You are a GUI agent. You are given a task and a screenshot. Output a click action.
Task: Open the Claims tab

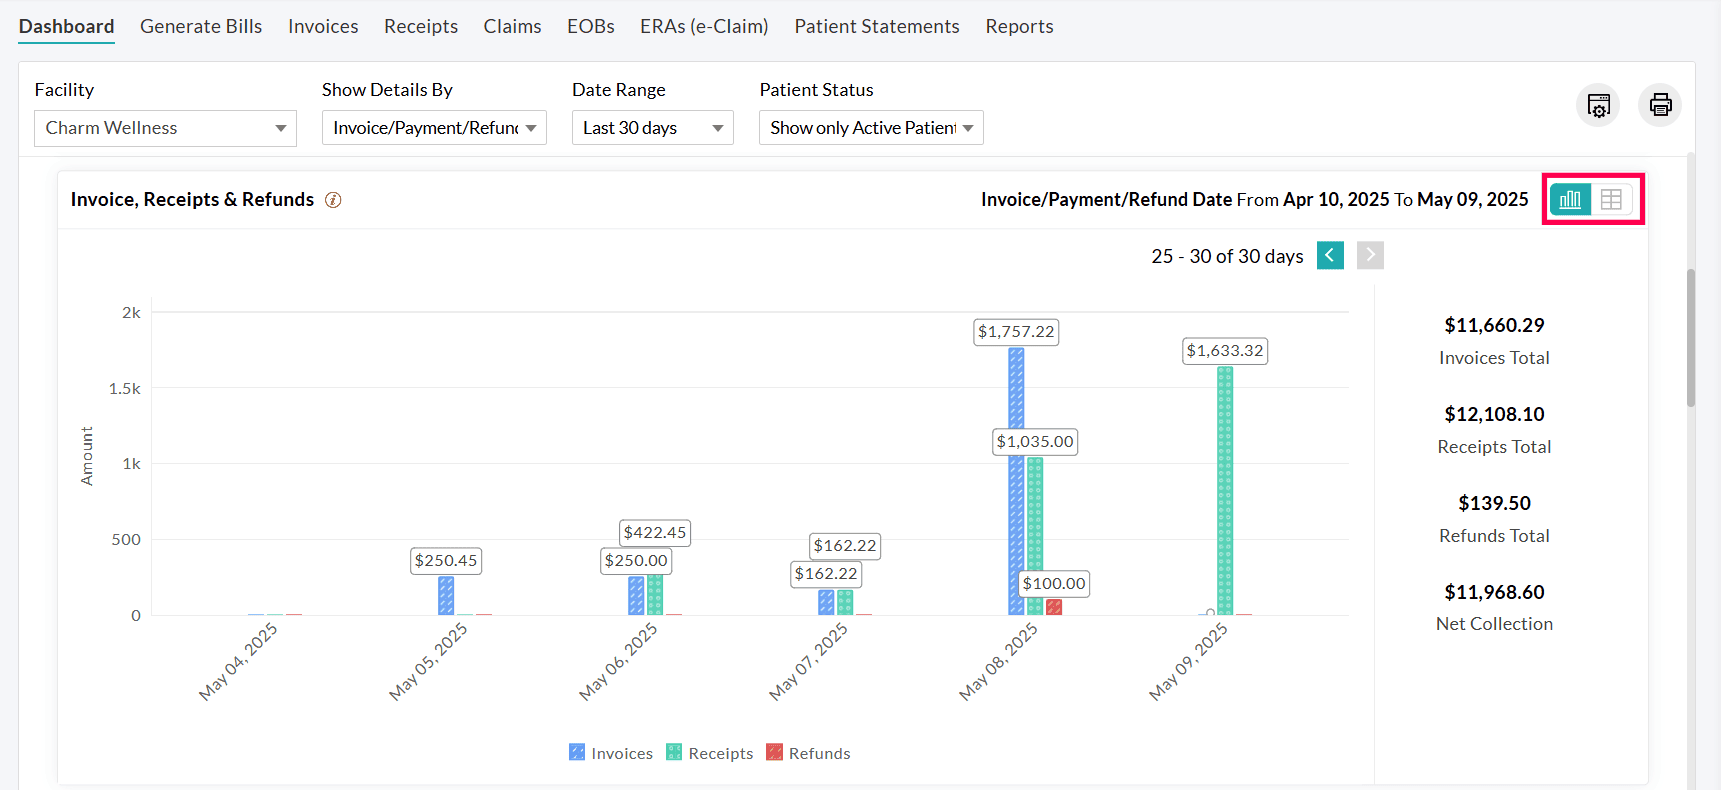coord(512,27)
